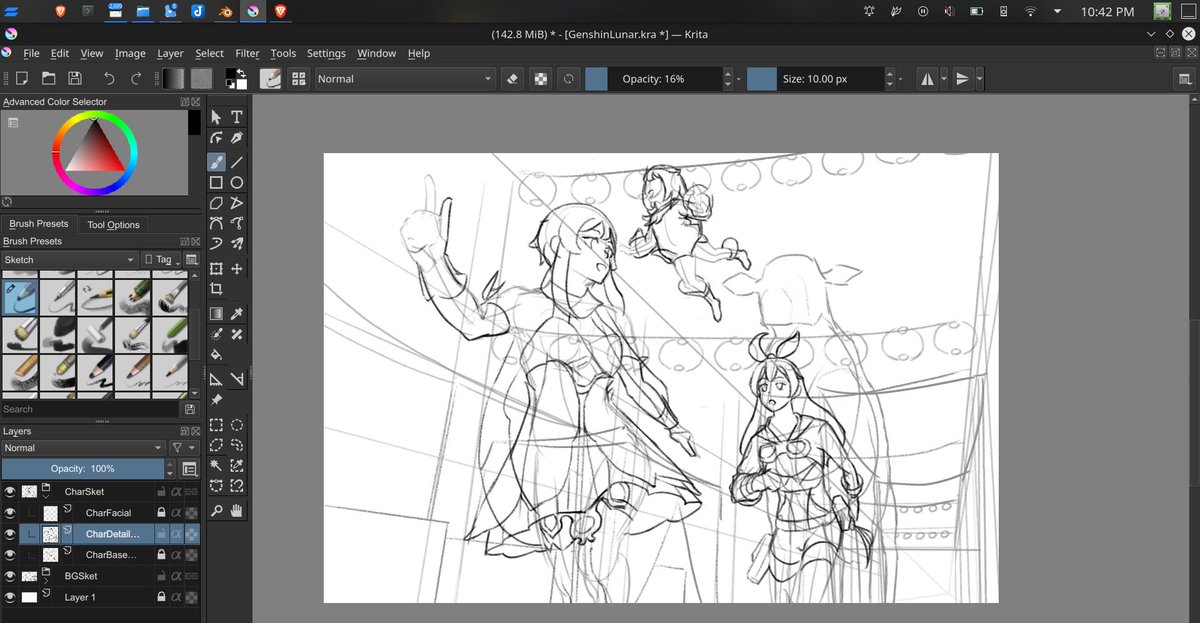
Task: Toggle horizontal mirror tool
Action: (x=927, y=79)
